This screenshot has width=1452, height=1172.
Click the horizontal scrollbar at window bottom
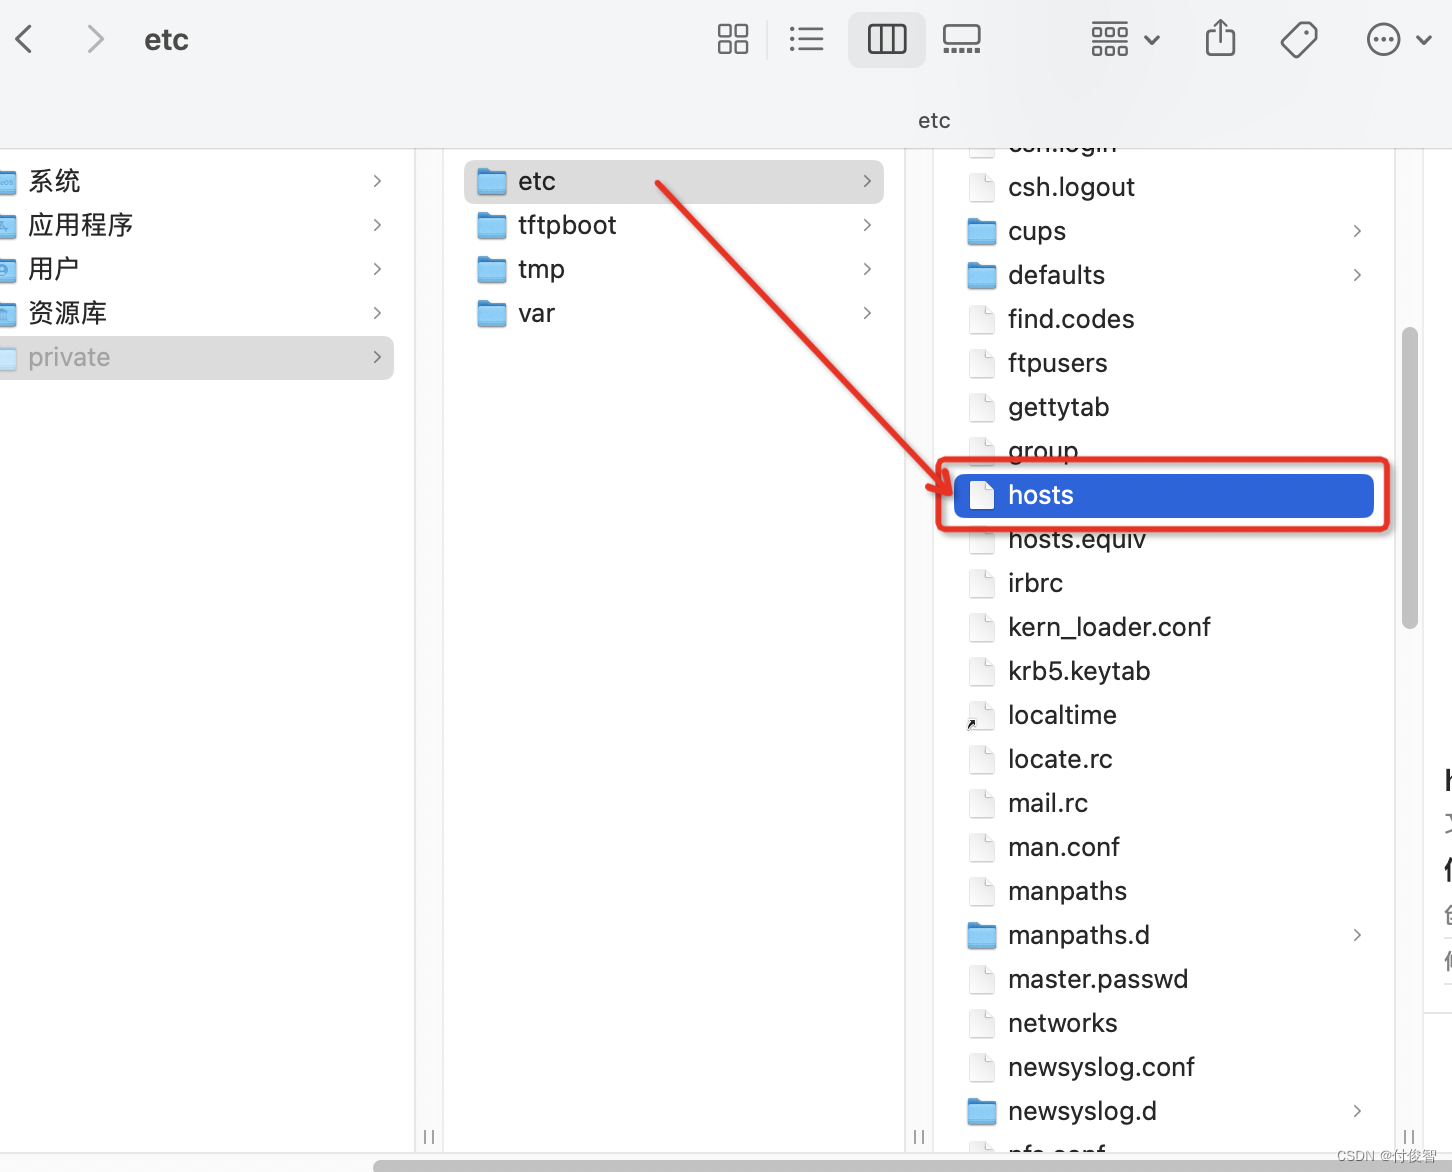point(912,1166)
